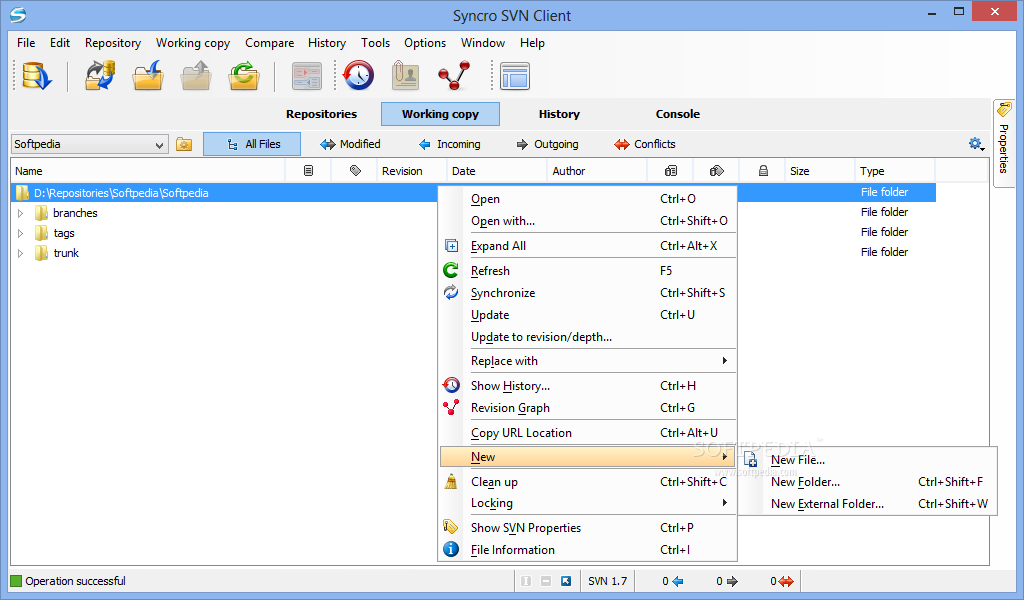Viewport: 1024px width, 600px height.
Task: Open the Tools menu
Action: click(x=375, y=43)
